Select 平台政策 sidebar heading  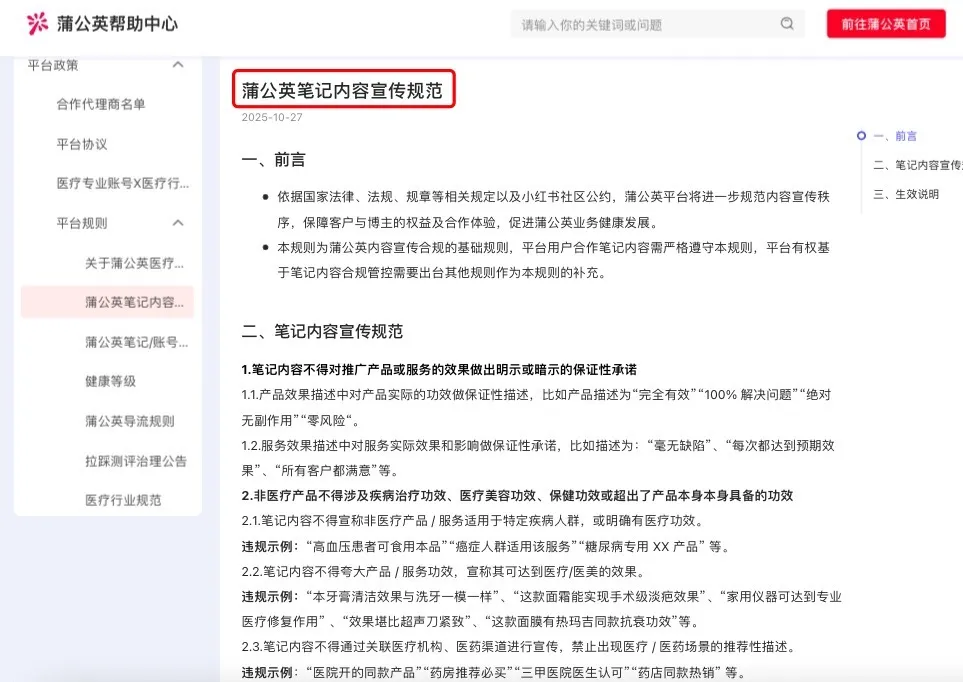[x=53, y=65]
